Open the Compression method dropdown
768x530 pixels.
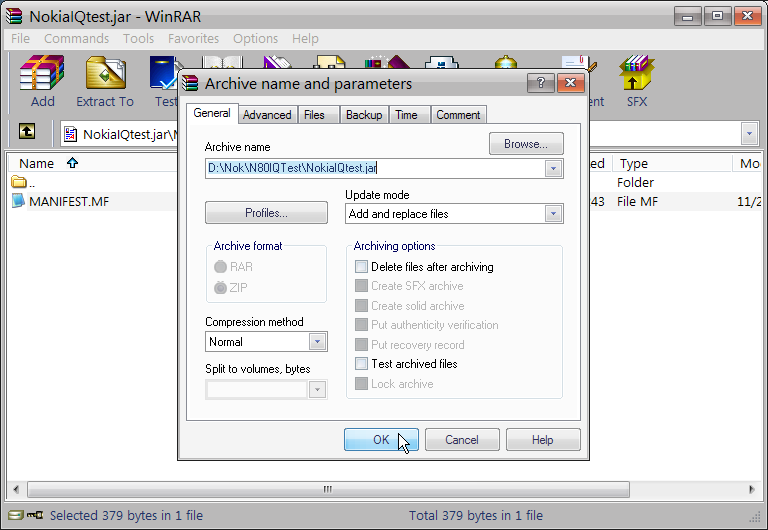click(317, 341)
